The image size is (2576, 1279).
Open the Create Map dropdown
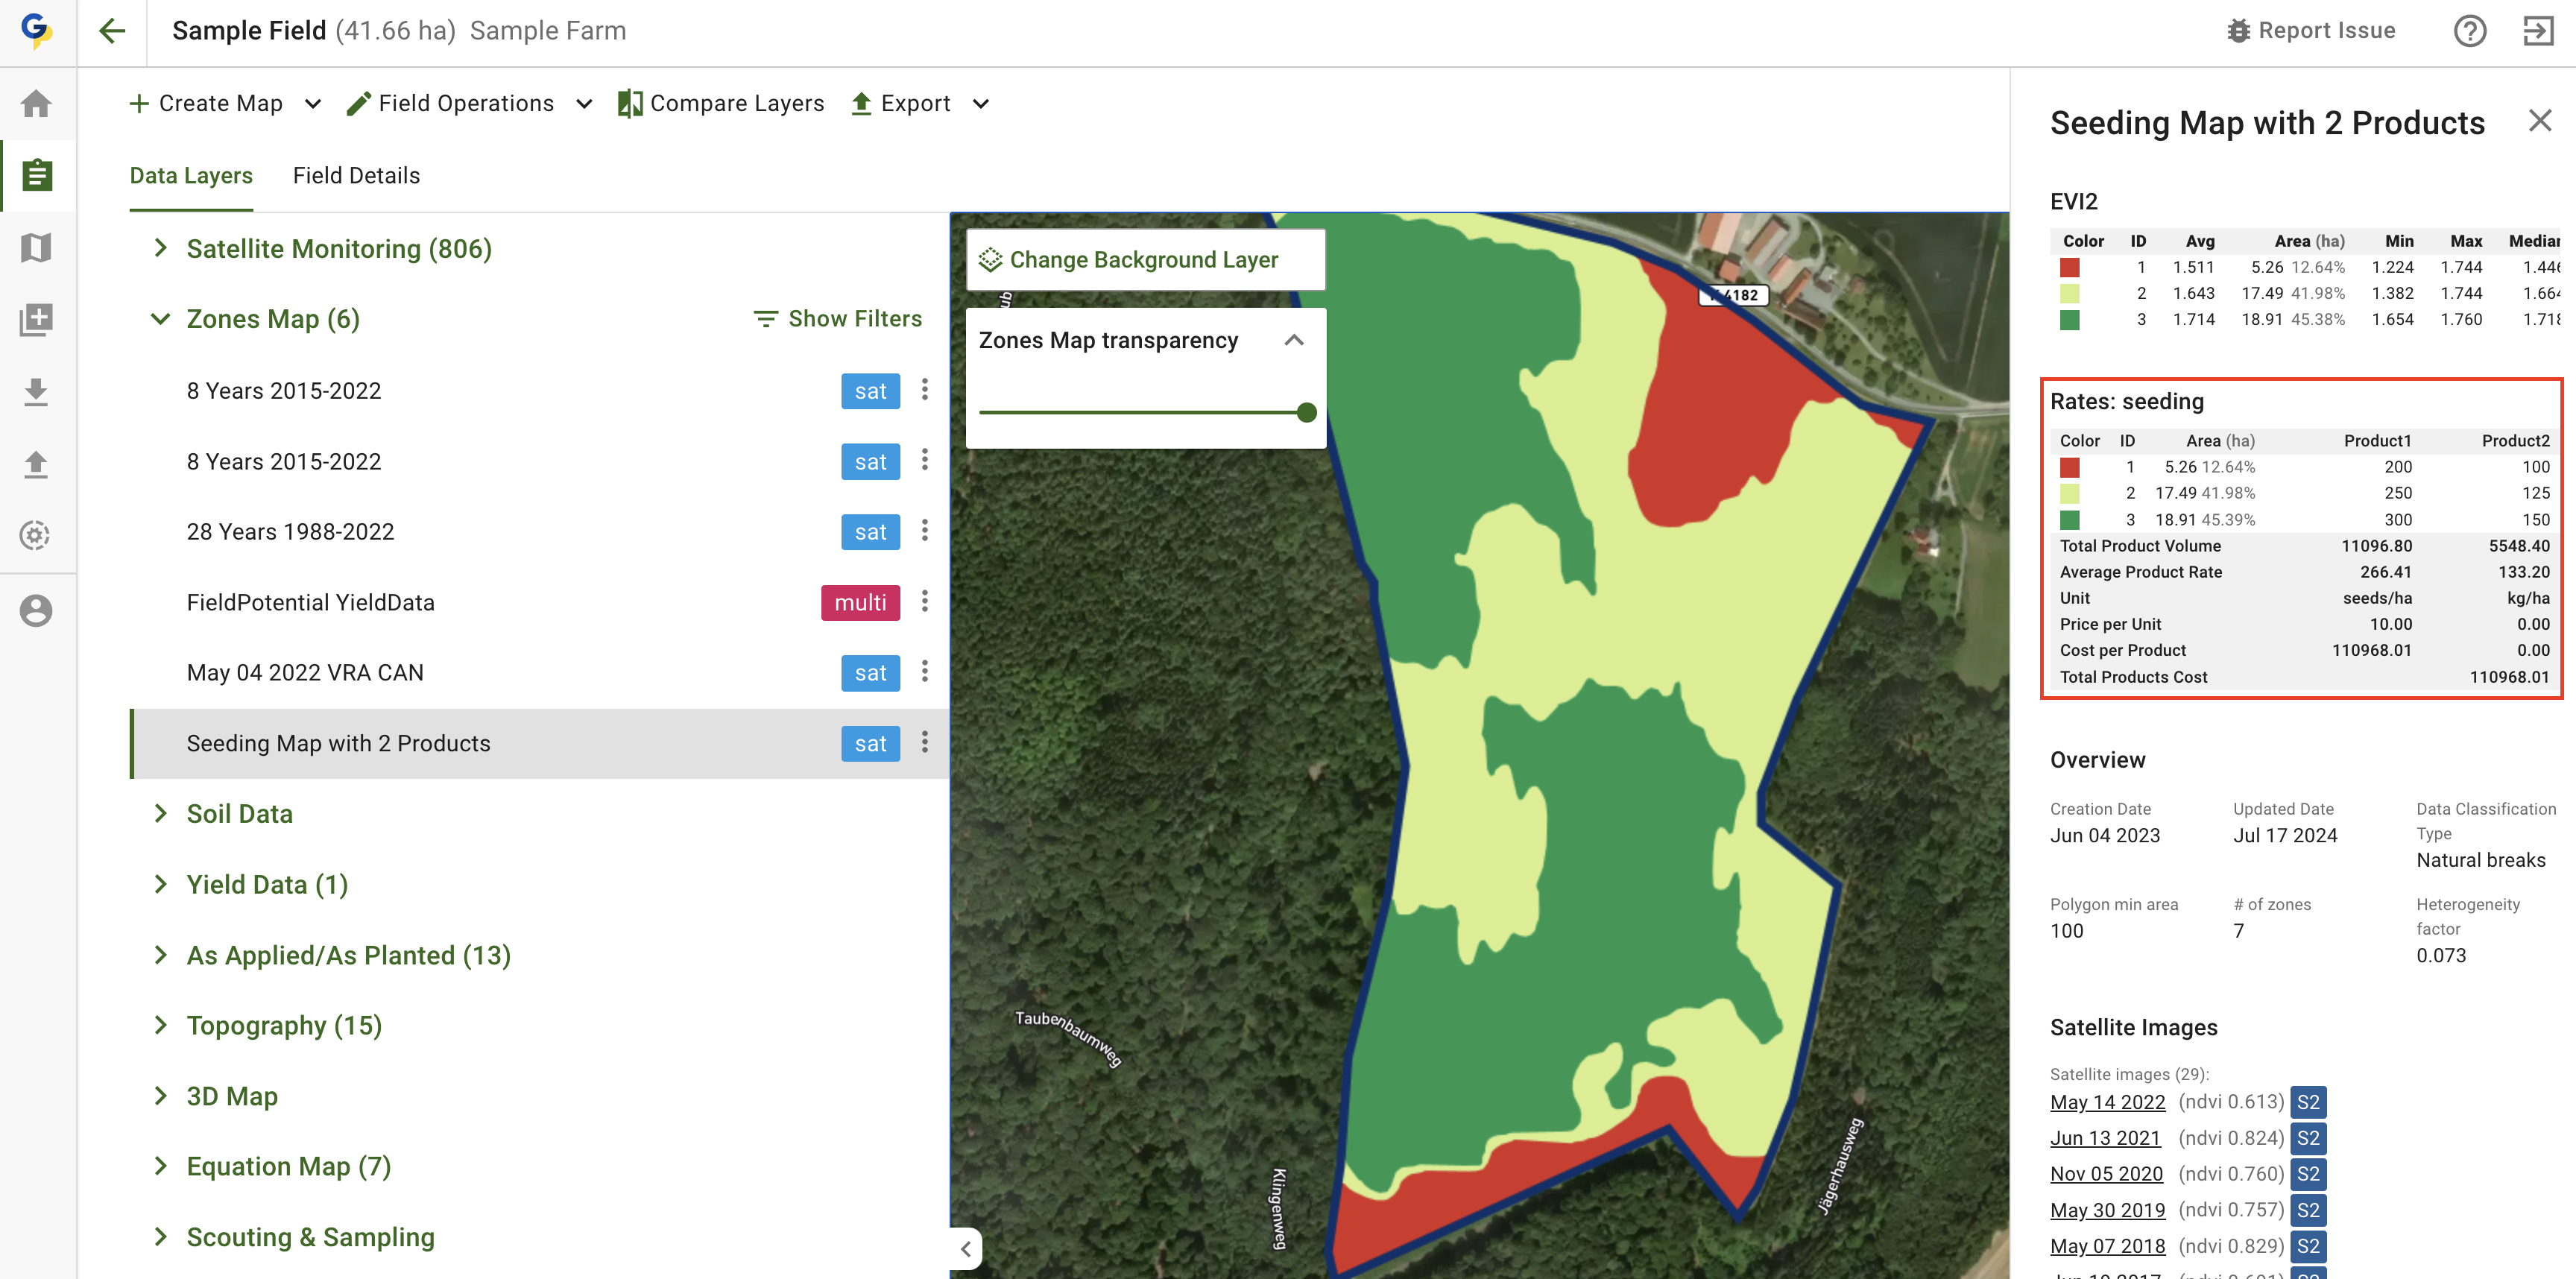click(x=313, y=104)
